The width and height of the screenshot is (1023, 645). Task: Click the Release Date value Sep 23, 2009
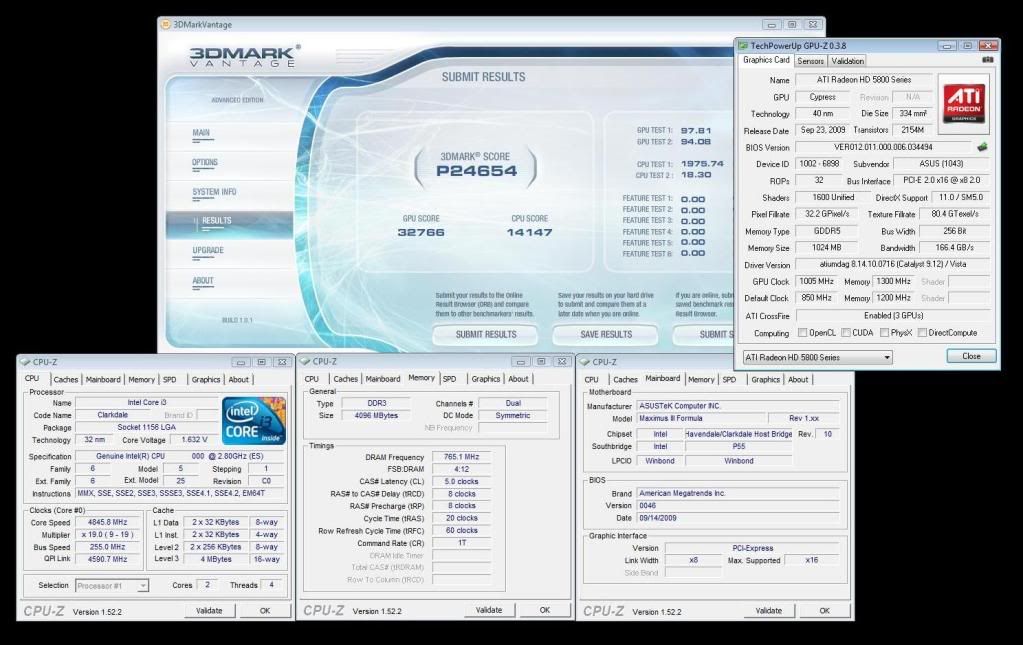point(822,130)
